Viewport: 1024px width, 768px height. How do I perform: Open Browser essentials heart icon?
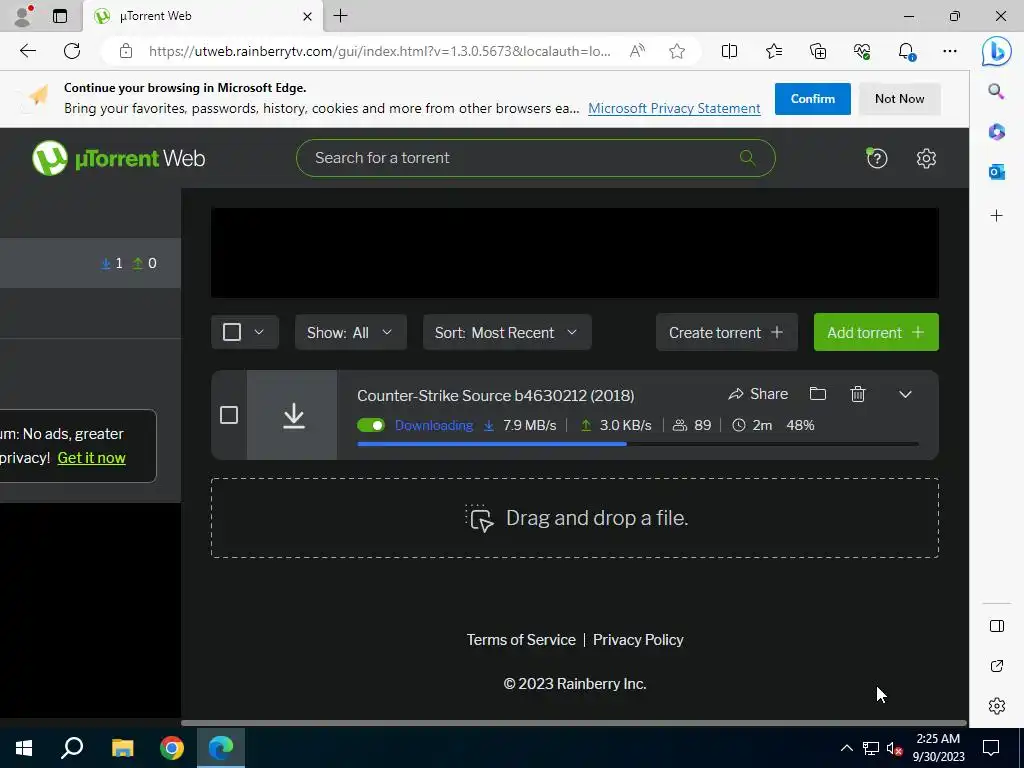coord(862,51)
